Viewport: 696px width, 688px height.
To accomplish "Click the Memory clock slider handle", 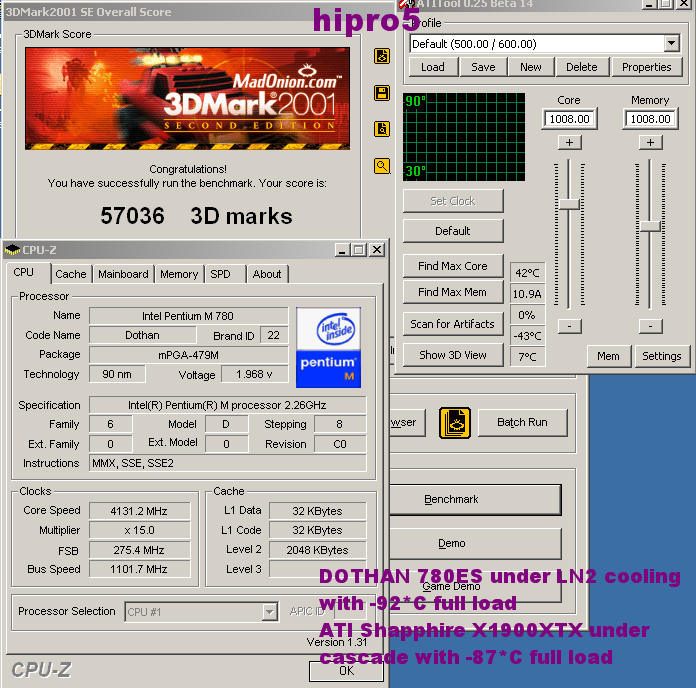I will tap(650, 226).
